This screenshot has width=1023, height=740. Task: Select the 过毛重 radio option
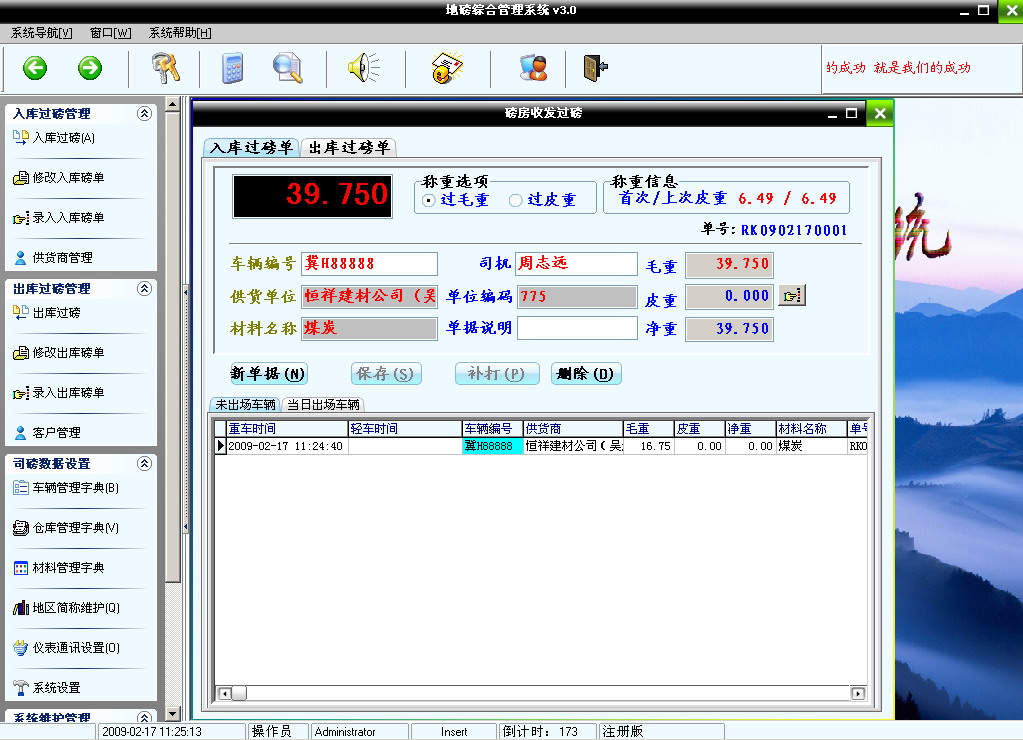coord(430,200)
